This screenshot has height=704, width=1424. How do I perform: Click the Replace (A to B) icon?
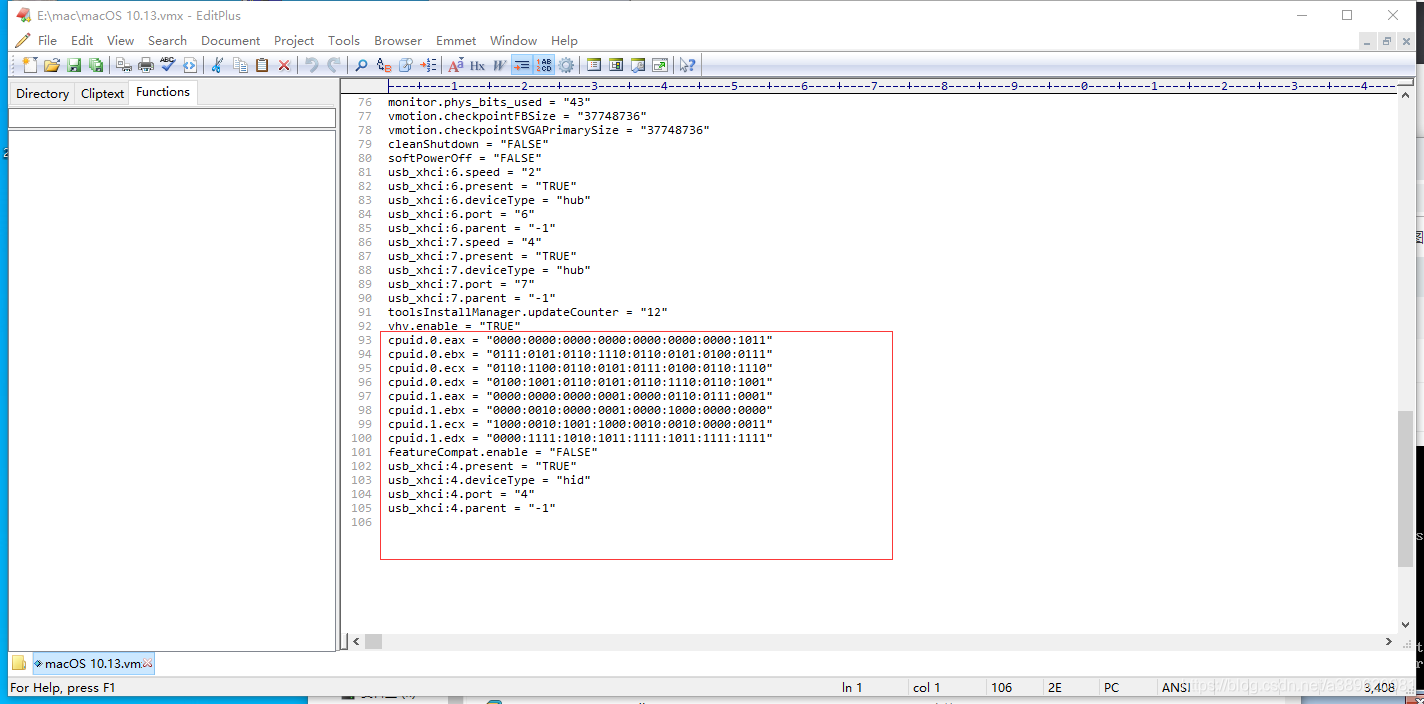pyautogui.click(x=384, y=65)
